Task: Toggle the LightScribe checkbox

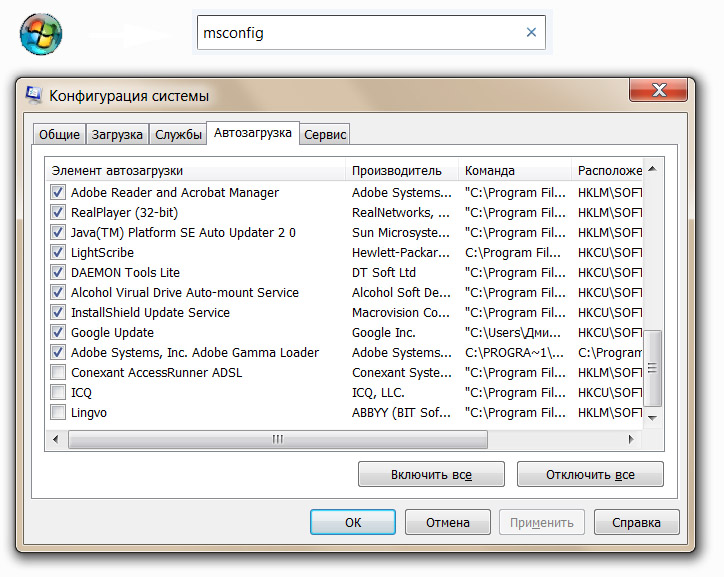Action: (58, 252)
